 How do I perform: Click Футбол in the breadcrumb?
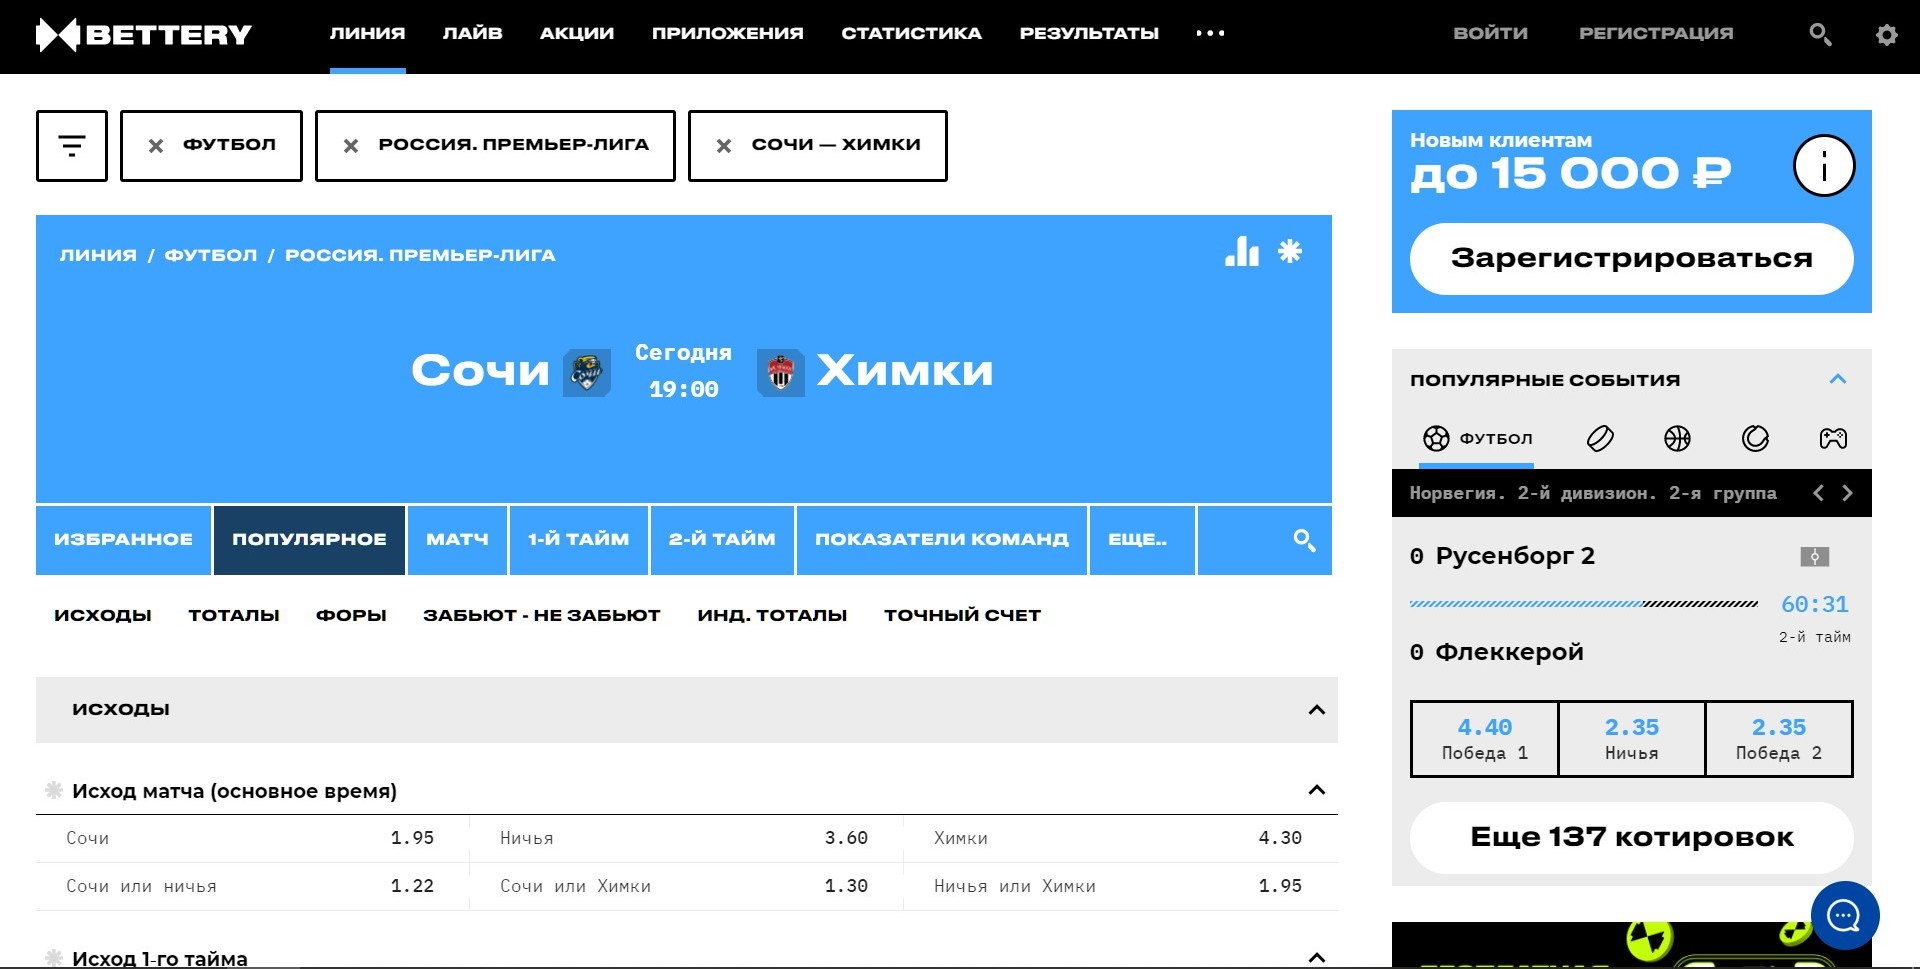pos(210,255)
